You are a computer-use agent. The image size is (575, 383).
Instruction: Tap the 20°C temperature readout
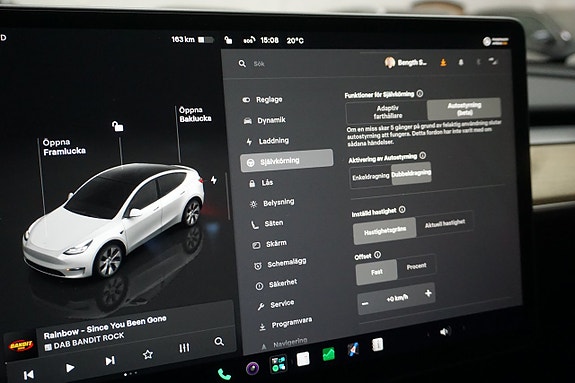tap(295, 40)
